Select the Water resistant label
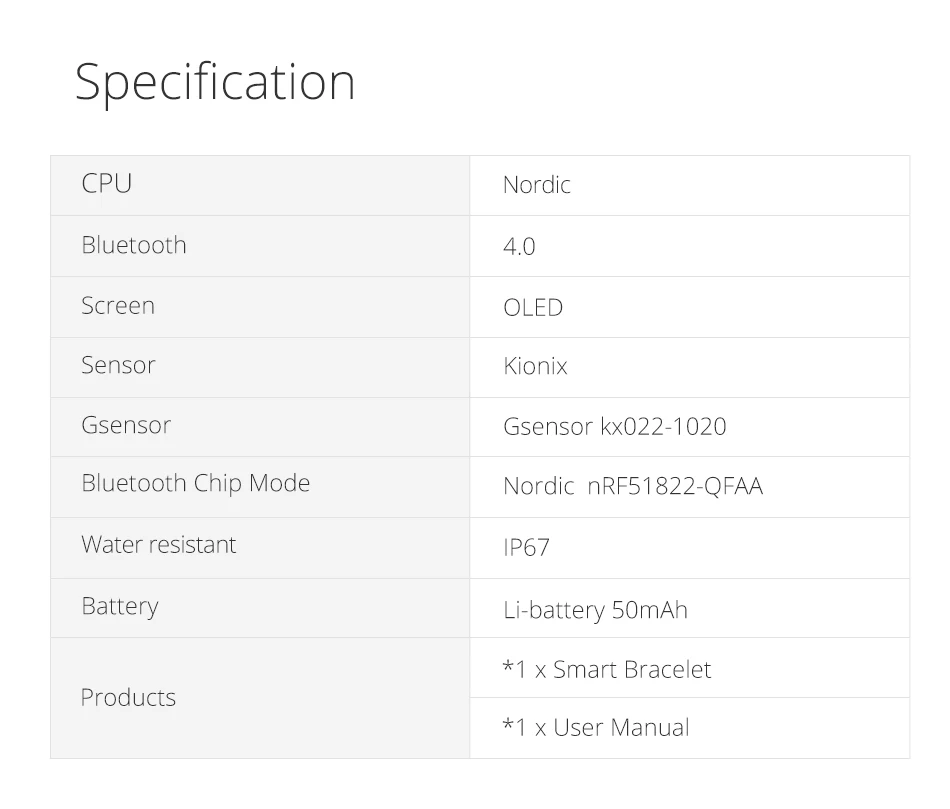The image size is (950, 809). (159, 545)
